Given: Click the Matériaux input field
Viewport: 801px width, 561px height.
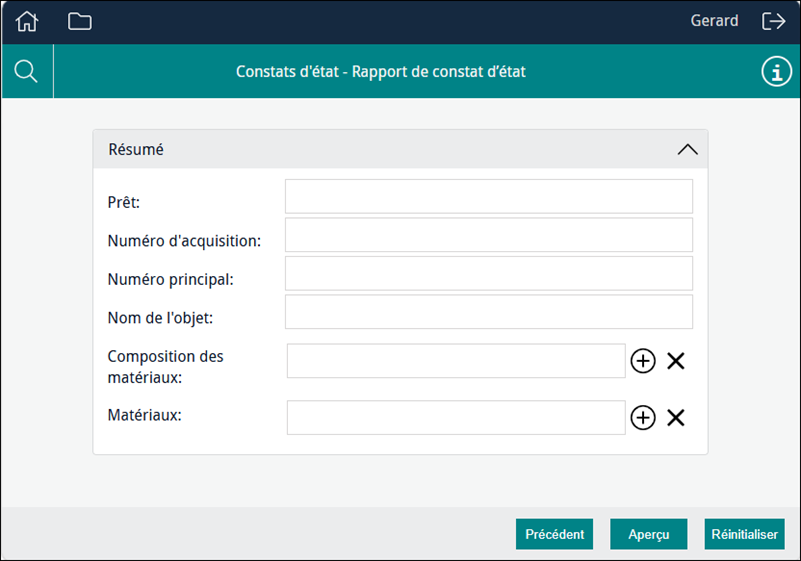Looking at the screenshot, I should pos(456,417).
